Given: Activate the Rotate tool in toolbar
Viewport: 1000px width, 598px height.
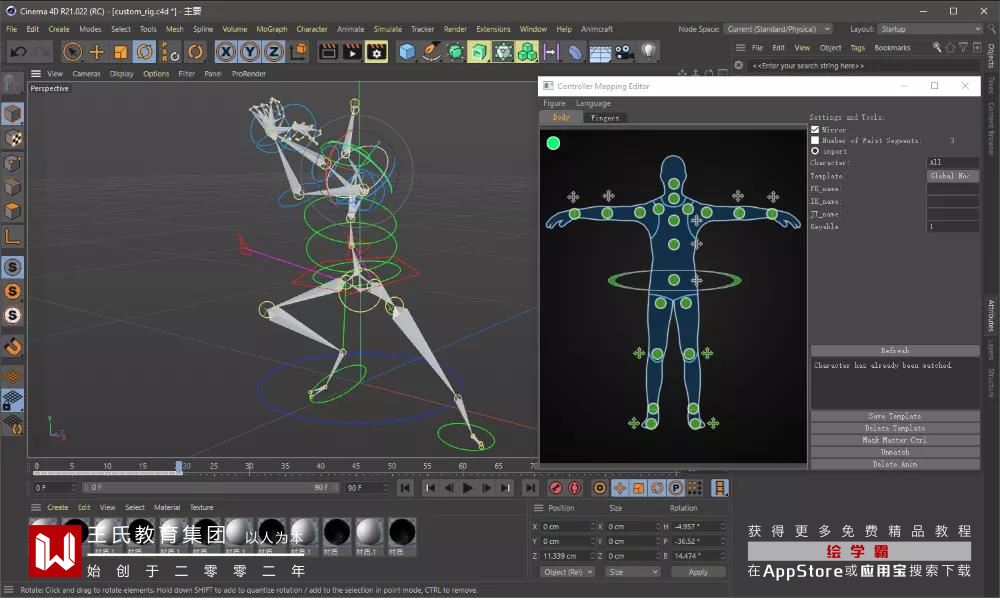Looking at the screenshot, I should (x=146, y=51).
